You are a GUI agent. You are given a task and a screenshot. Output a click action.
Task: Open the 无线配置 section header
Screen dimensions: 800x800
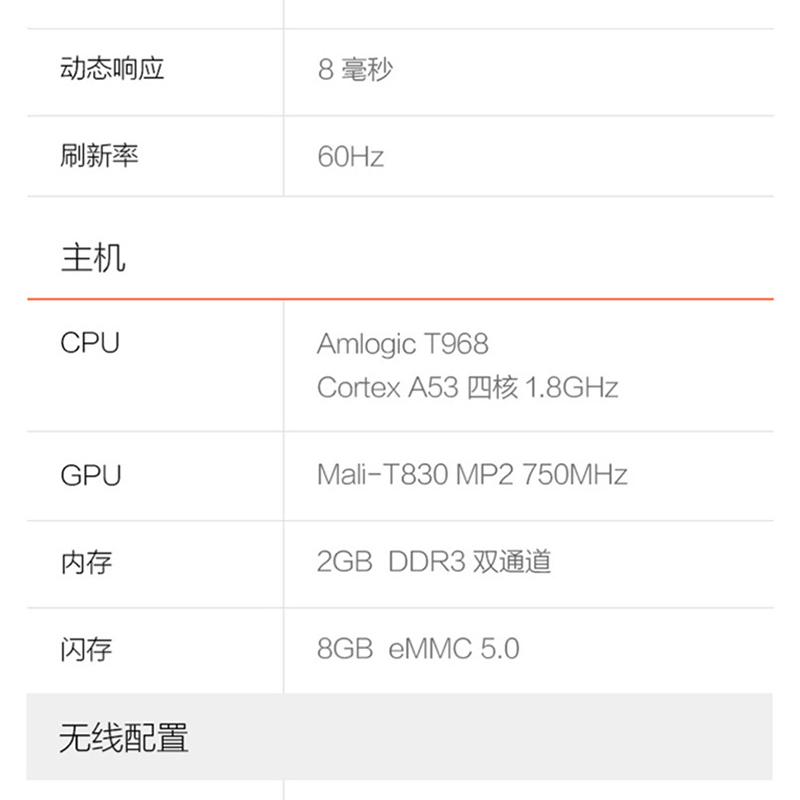coord(124,738)
